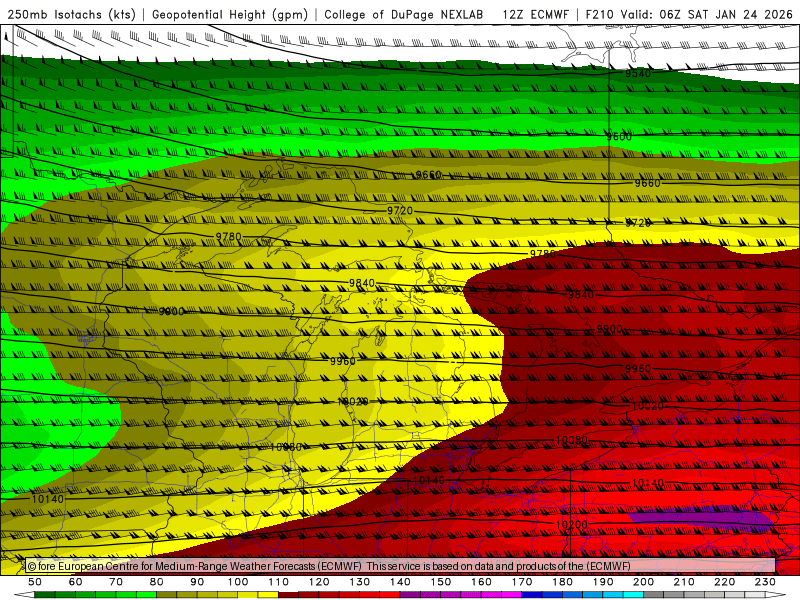This screenshot has width=800, height=600.
Task: Click the legend value 220
Action: click(x=724, y=582)
